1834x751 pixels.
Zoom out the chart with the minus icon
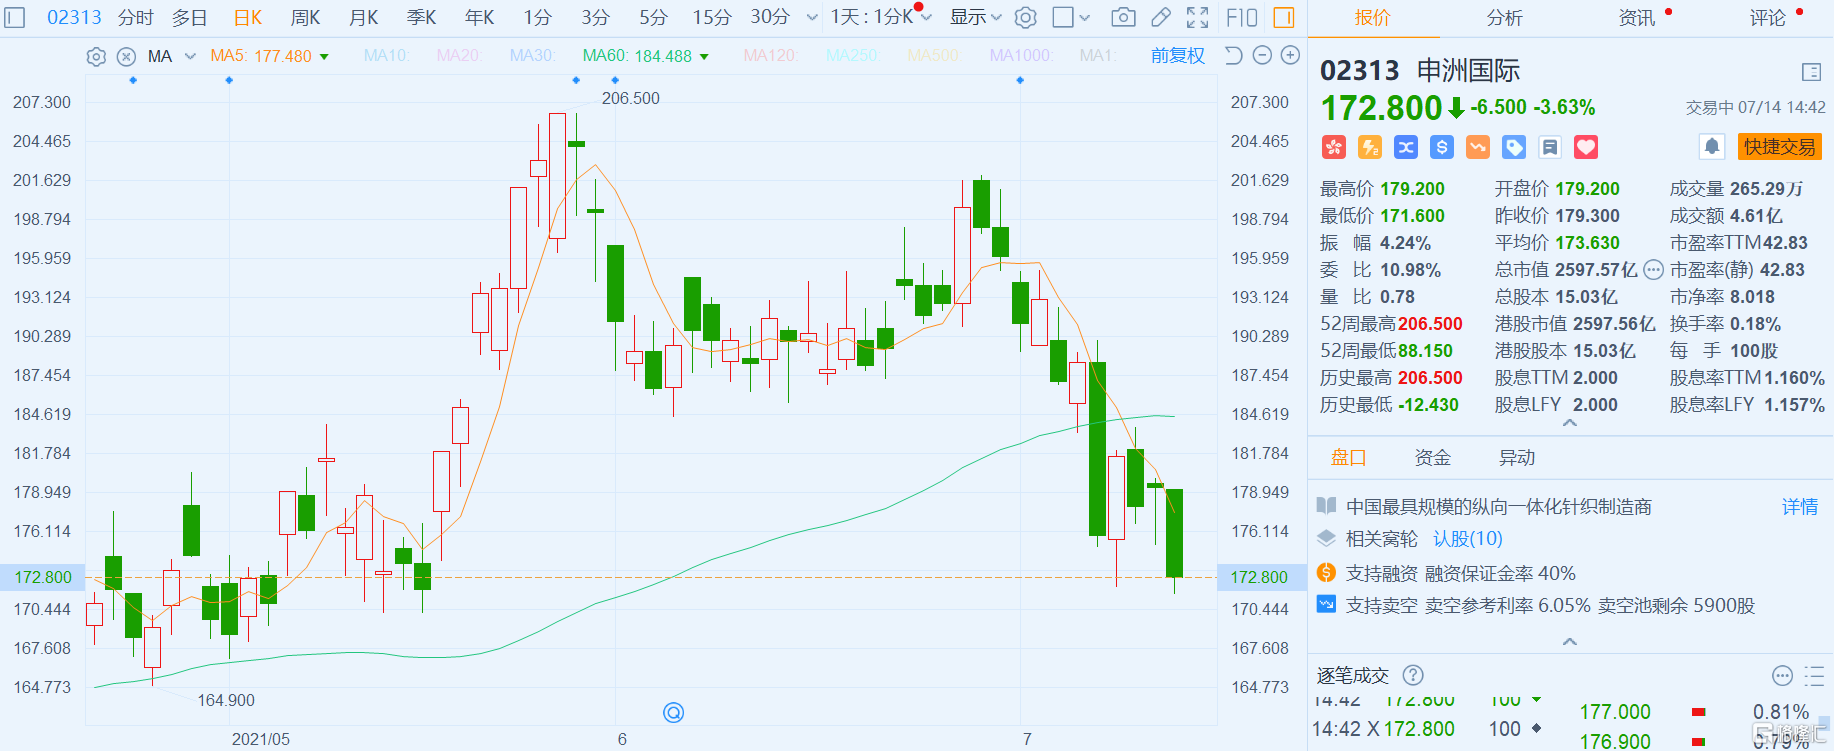tap(1262, 56)
